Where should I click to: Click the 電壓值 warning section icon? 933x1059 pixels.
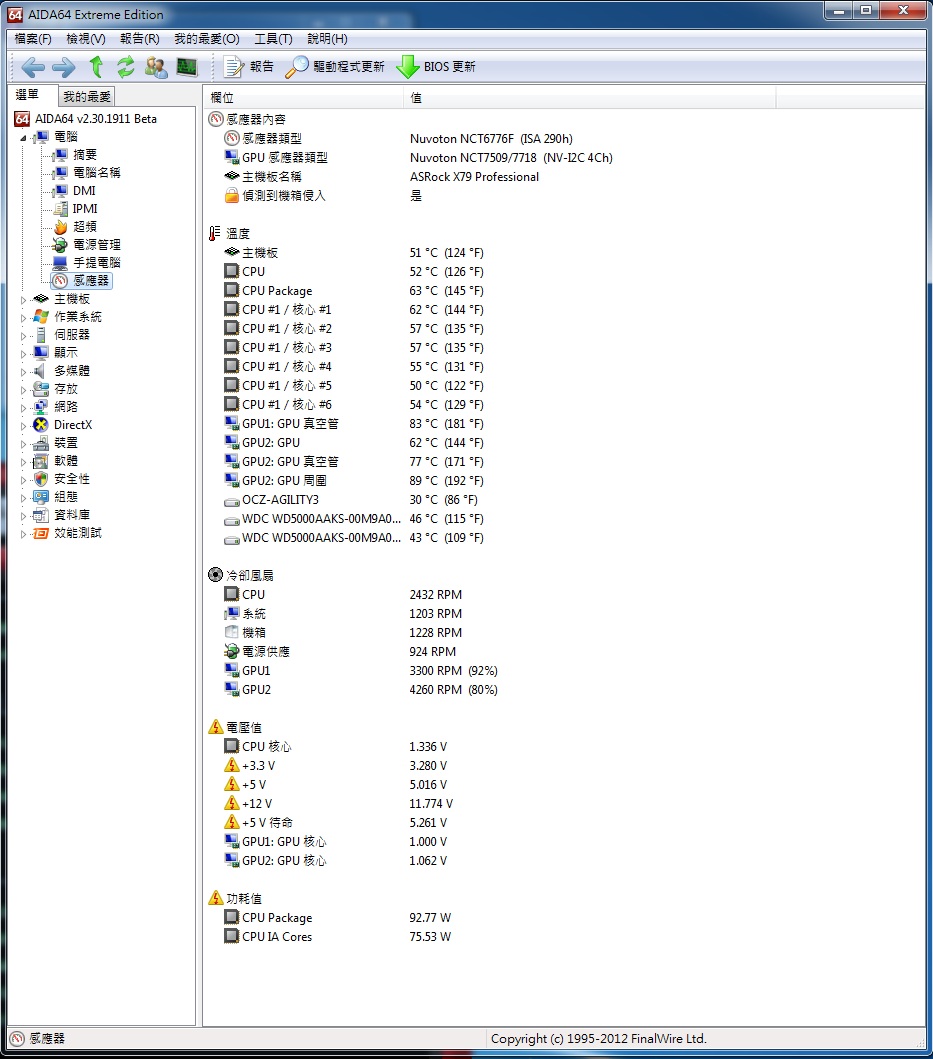(x=216, y=727)
